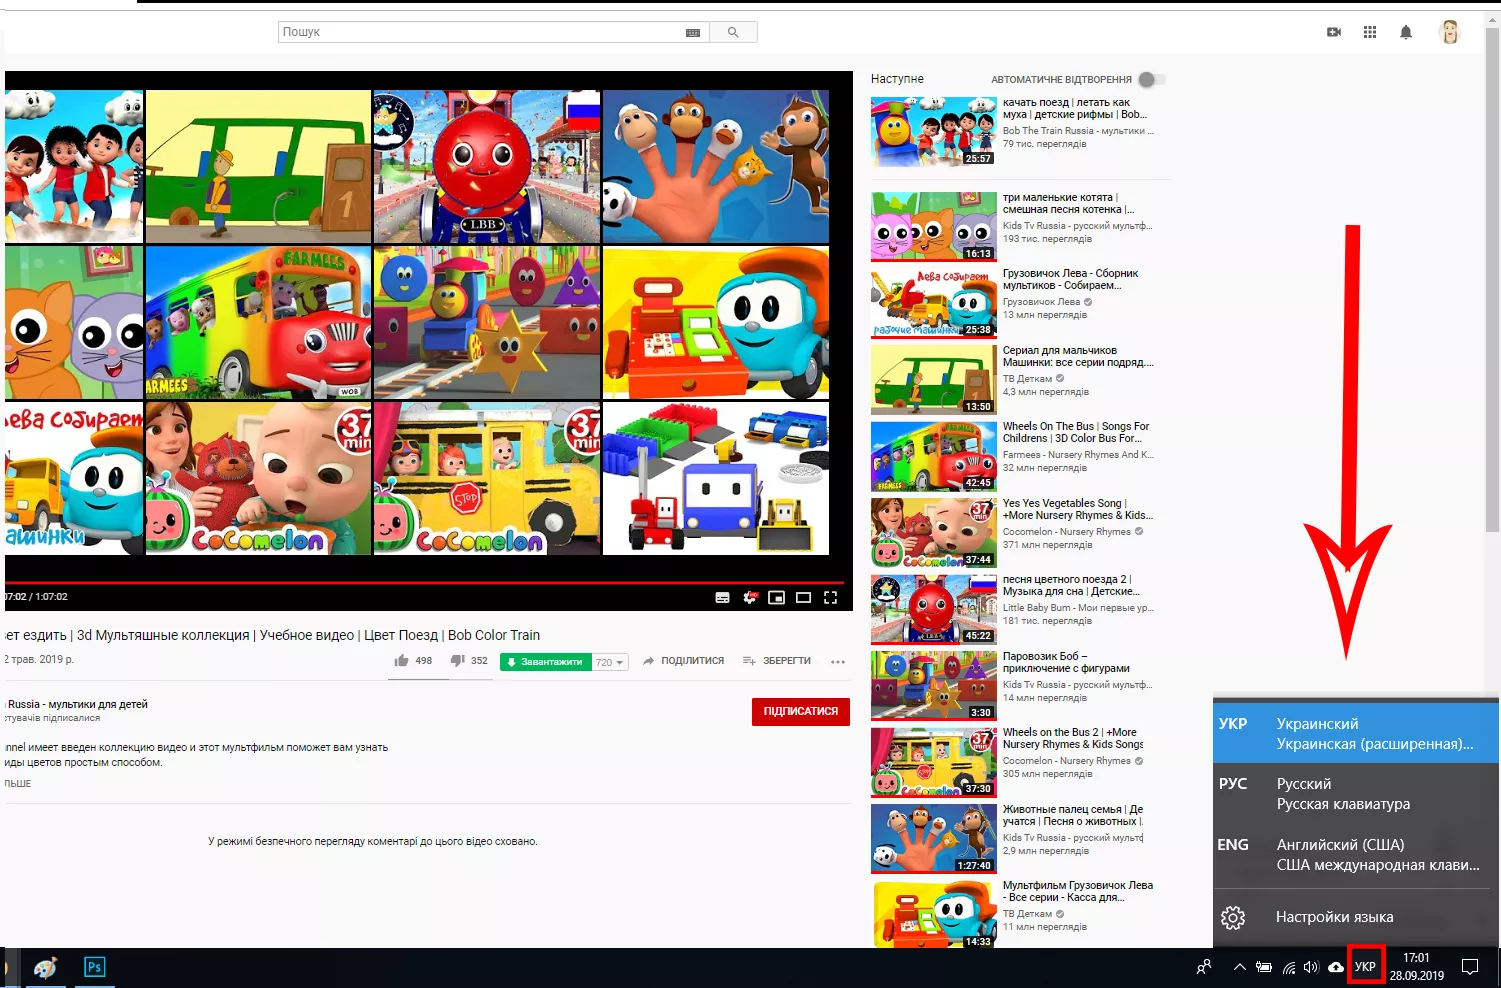Open the "качать поезд" suggested video thumbnail

[933, 131]
